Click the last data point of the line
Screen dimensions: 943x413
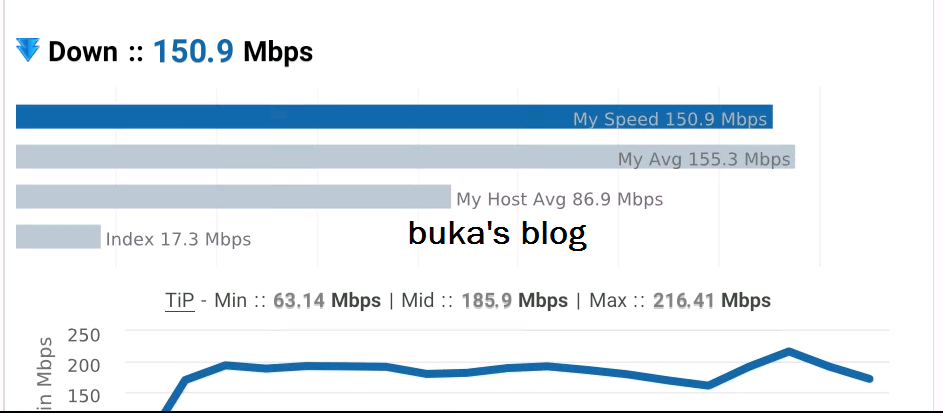(x=870, y=379)
